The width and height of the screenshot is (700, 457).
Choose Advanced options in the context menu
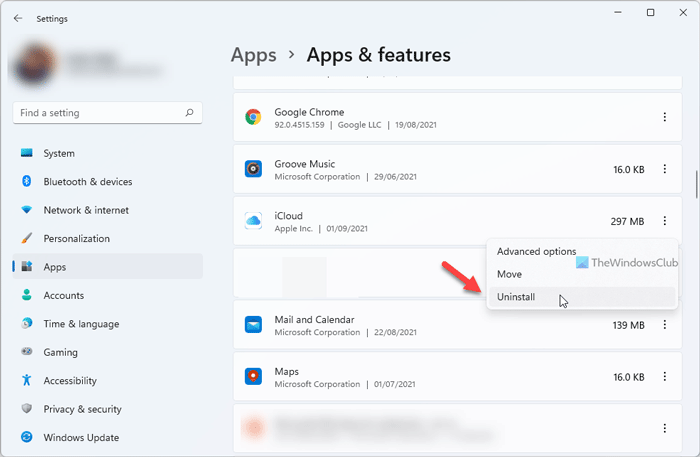tap(582, 252)
